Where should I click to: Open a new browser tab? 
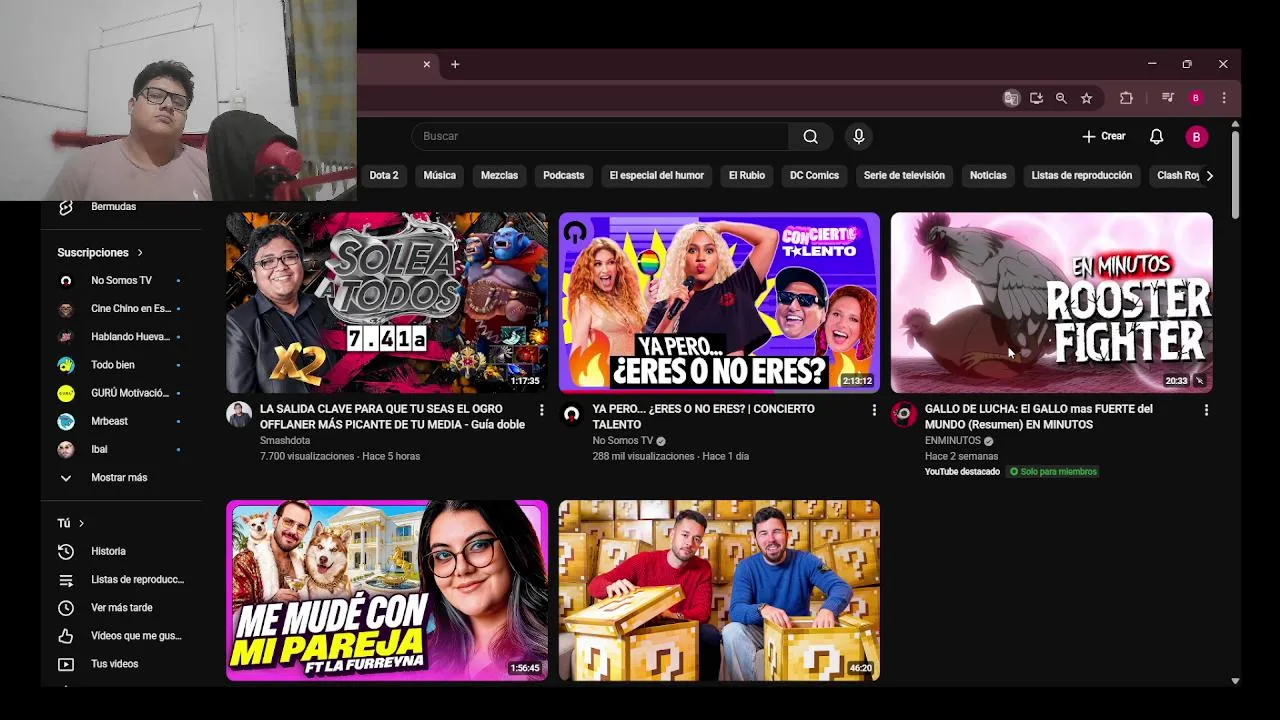click(x=455, y=64)
